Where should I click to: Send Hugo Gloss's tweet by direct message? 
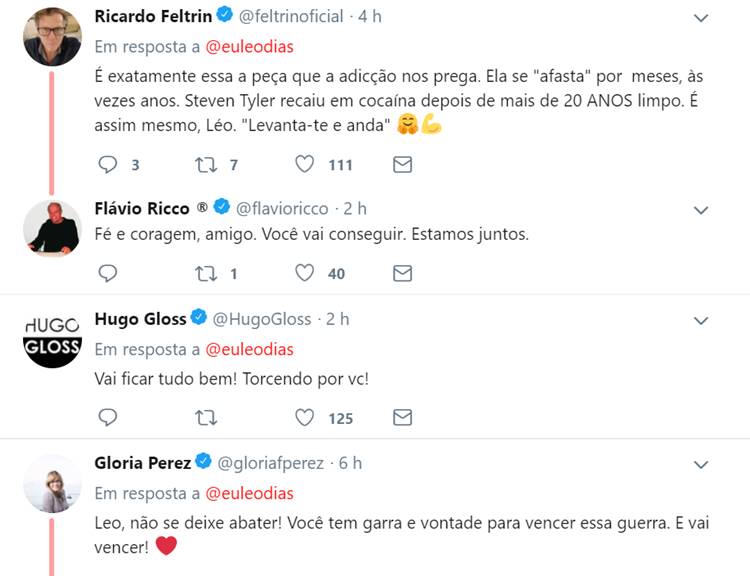pyautogui.click(x=402, y=417)
